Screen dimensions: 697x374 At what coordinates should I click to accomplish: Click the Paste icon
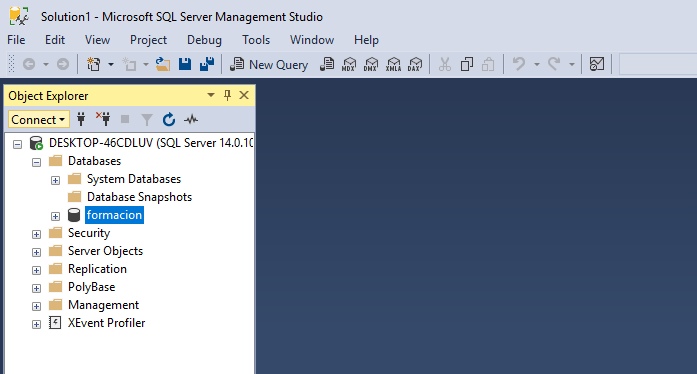tap(488, 64)
